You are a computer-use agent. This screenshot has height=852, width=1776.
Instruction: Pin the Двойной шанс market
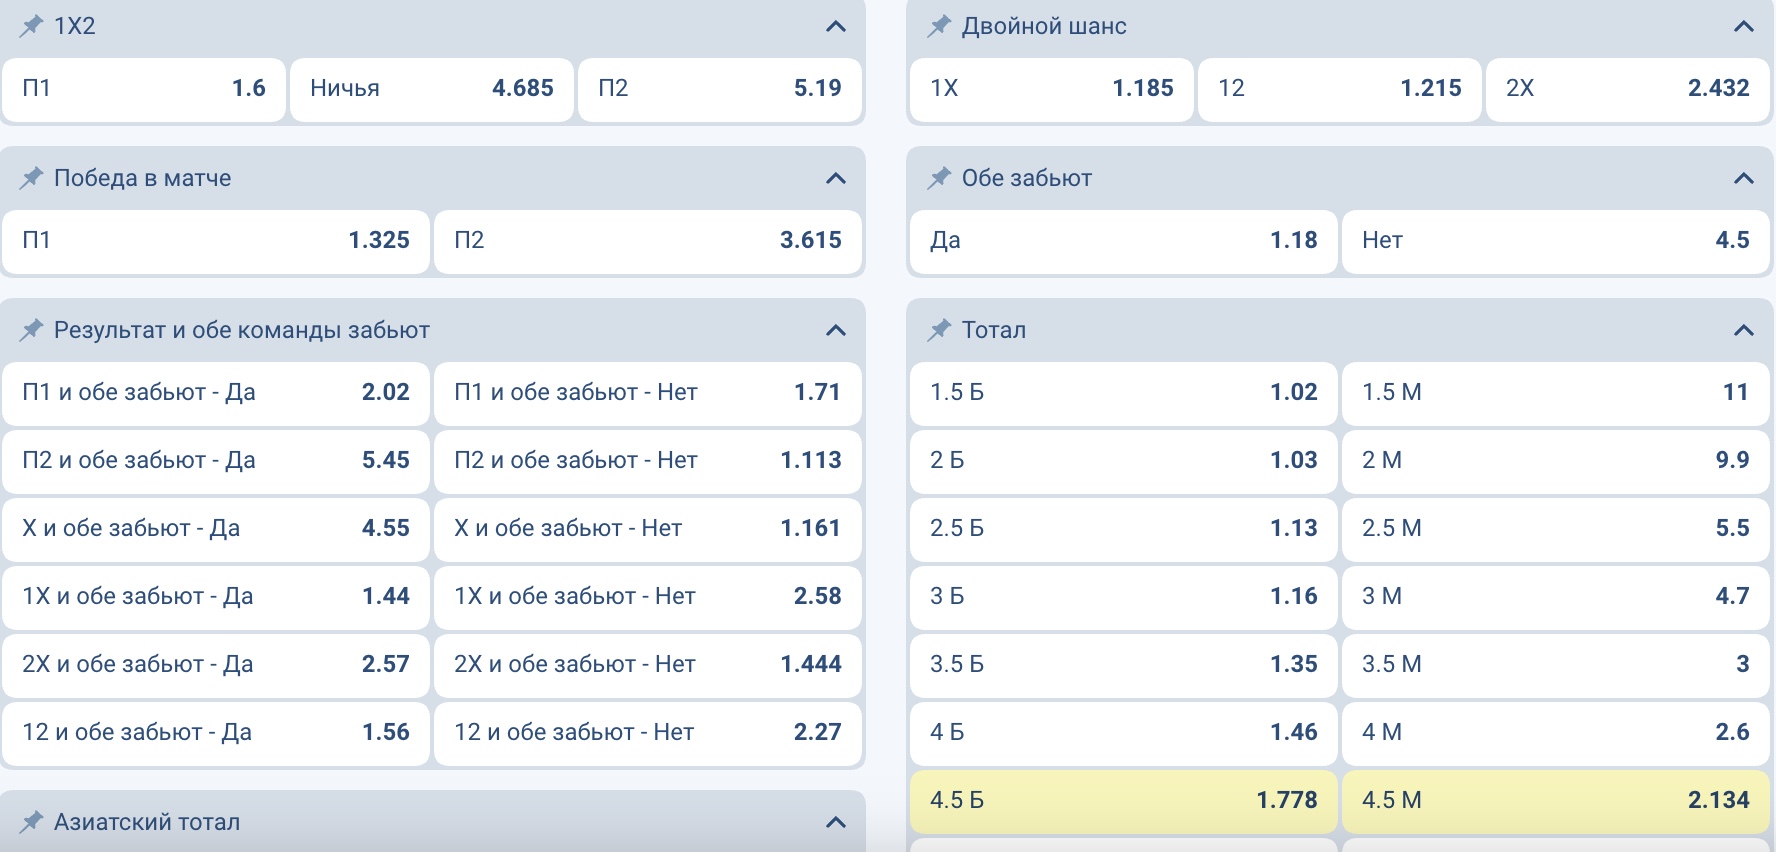[939, 26]
